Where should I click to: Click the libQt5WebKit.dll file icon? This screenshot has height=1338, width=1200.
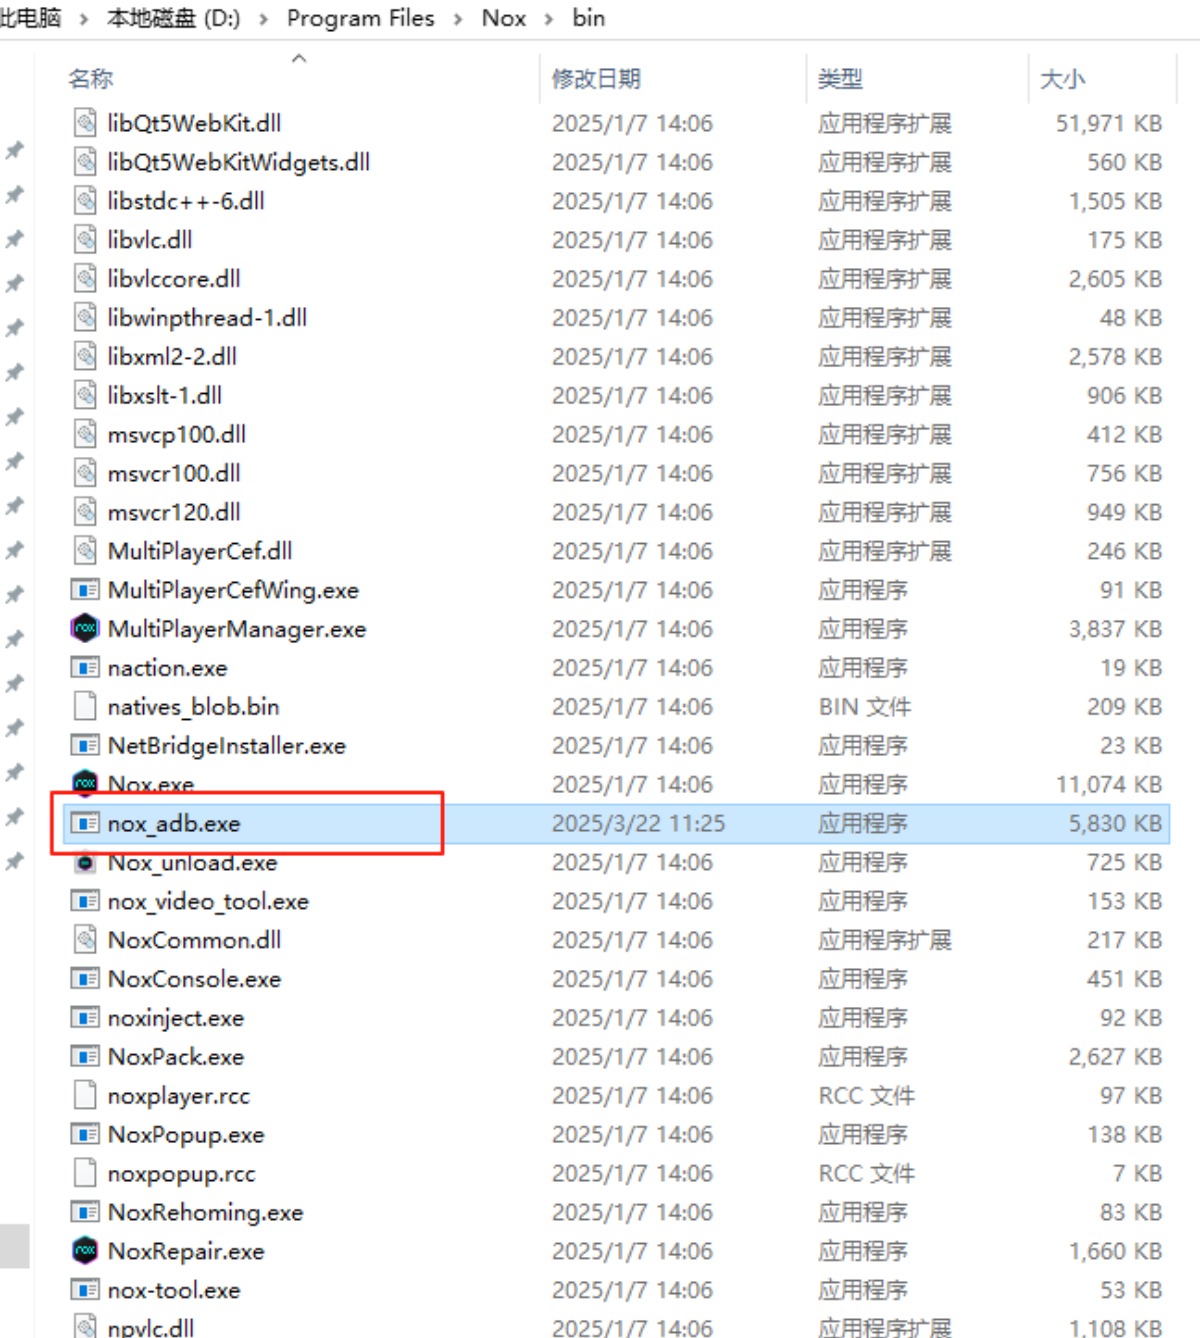click(x=86, y=123)
